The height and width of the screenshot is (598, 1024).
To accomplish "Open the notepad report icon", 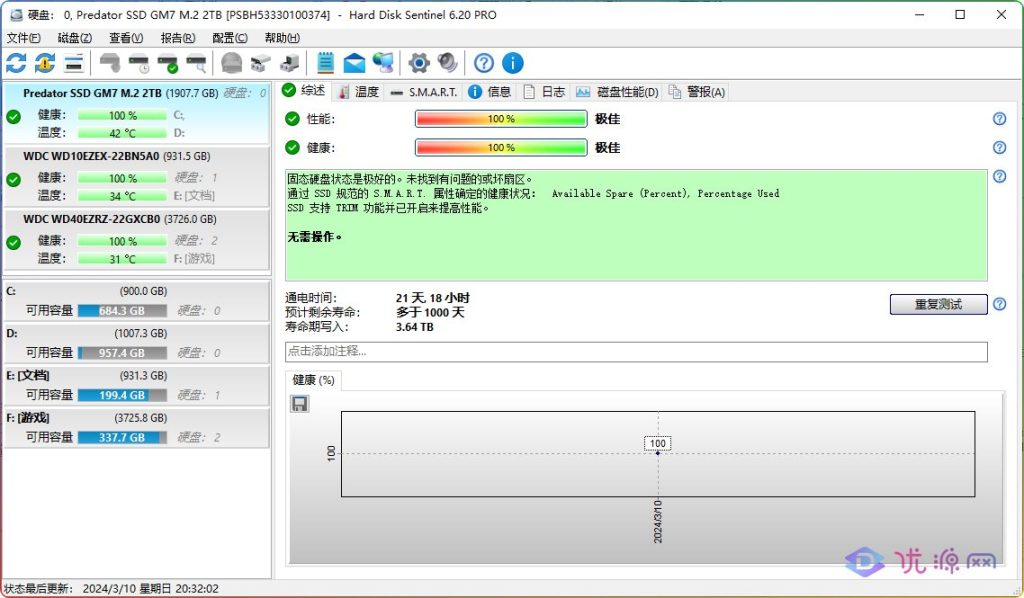I will [325, 63].
